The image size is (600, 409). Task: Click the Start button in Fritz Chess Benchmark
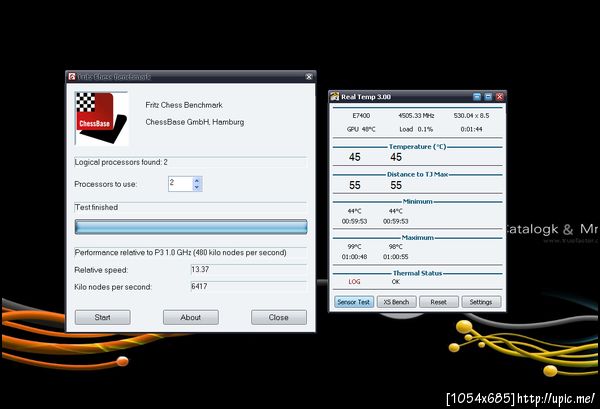tap(103, 317)
